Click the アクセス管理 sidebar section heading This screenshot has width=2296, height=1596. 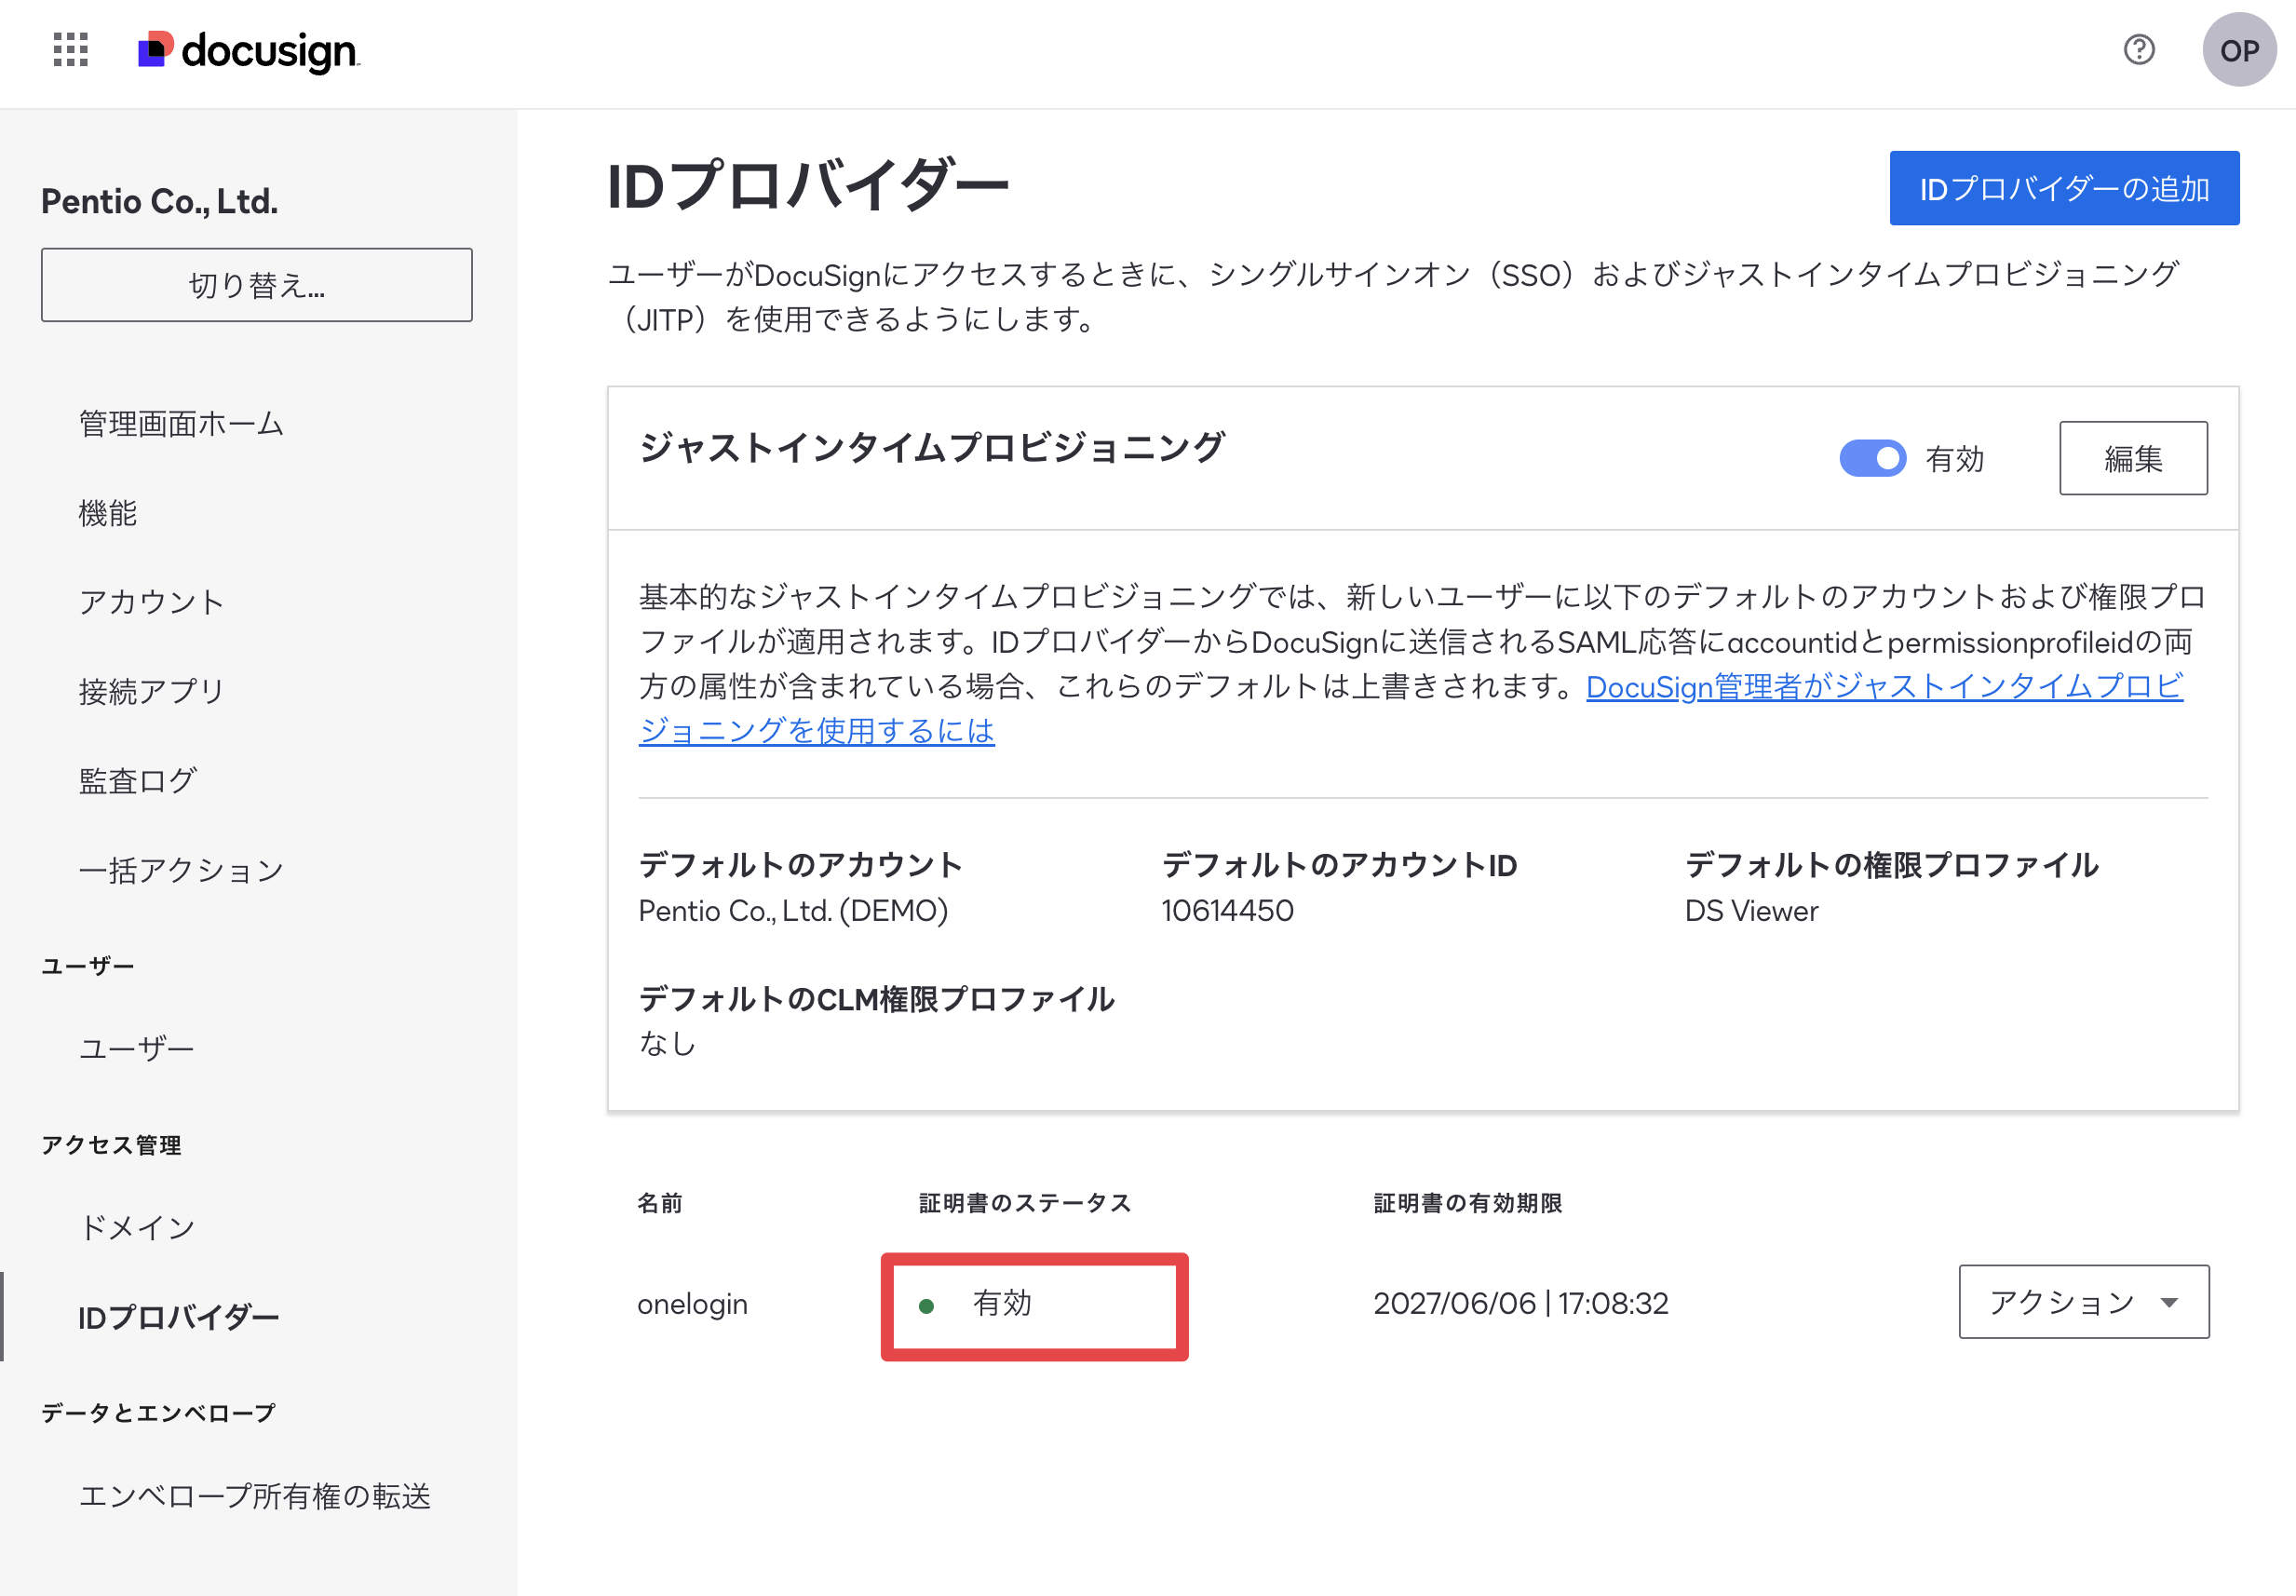point(111,1145)
